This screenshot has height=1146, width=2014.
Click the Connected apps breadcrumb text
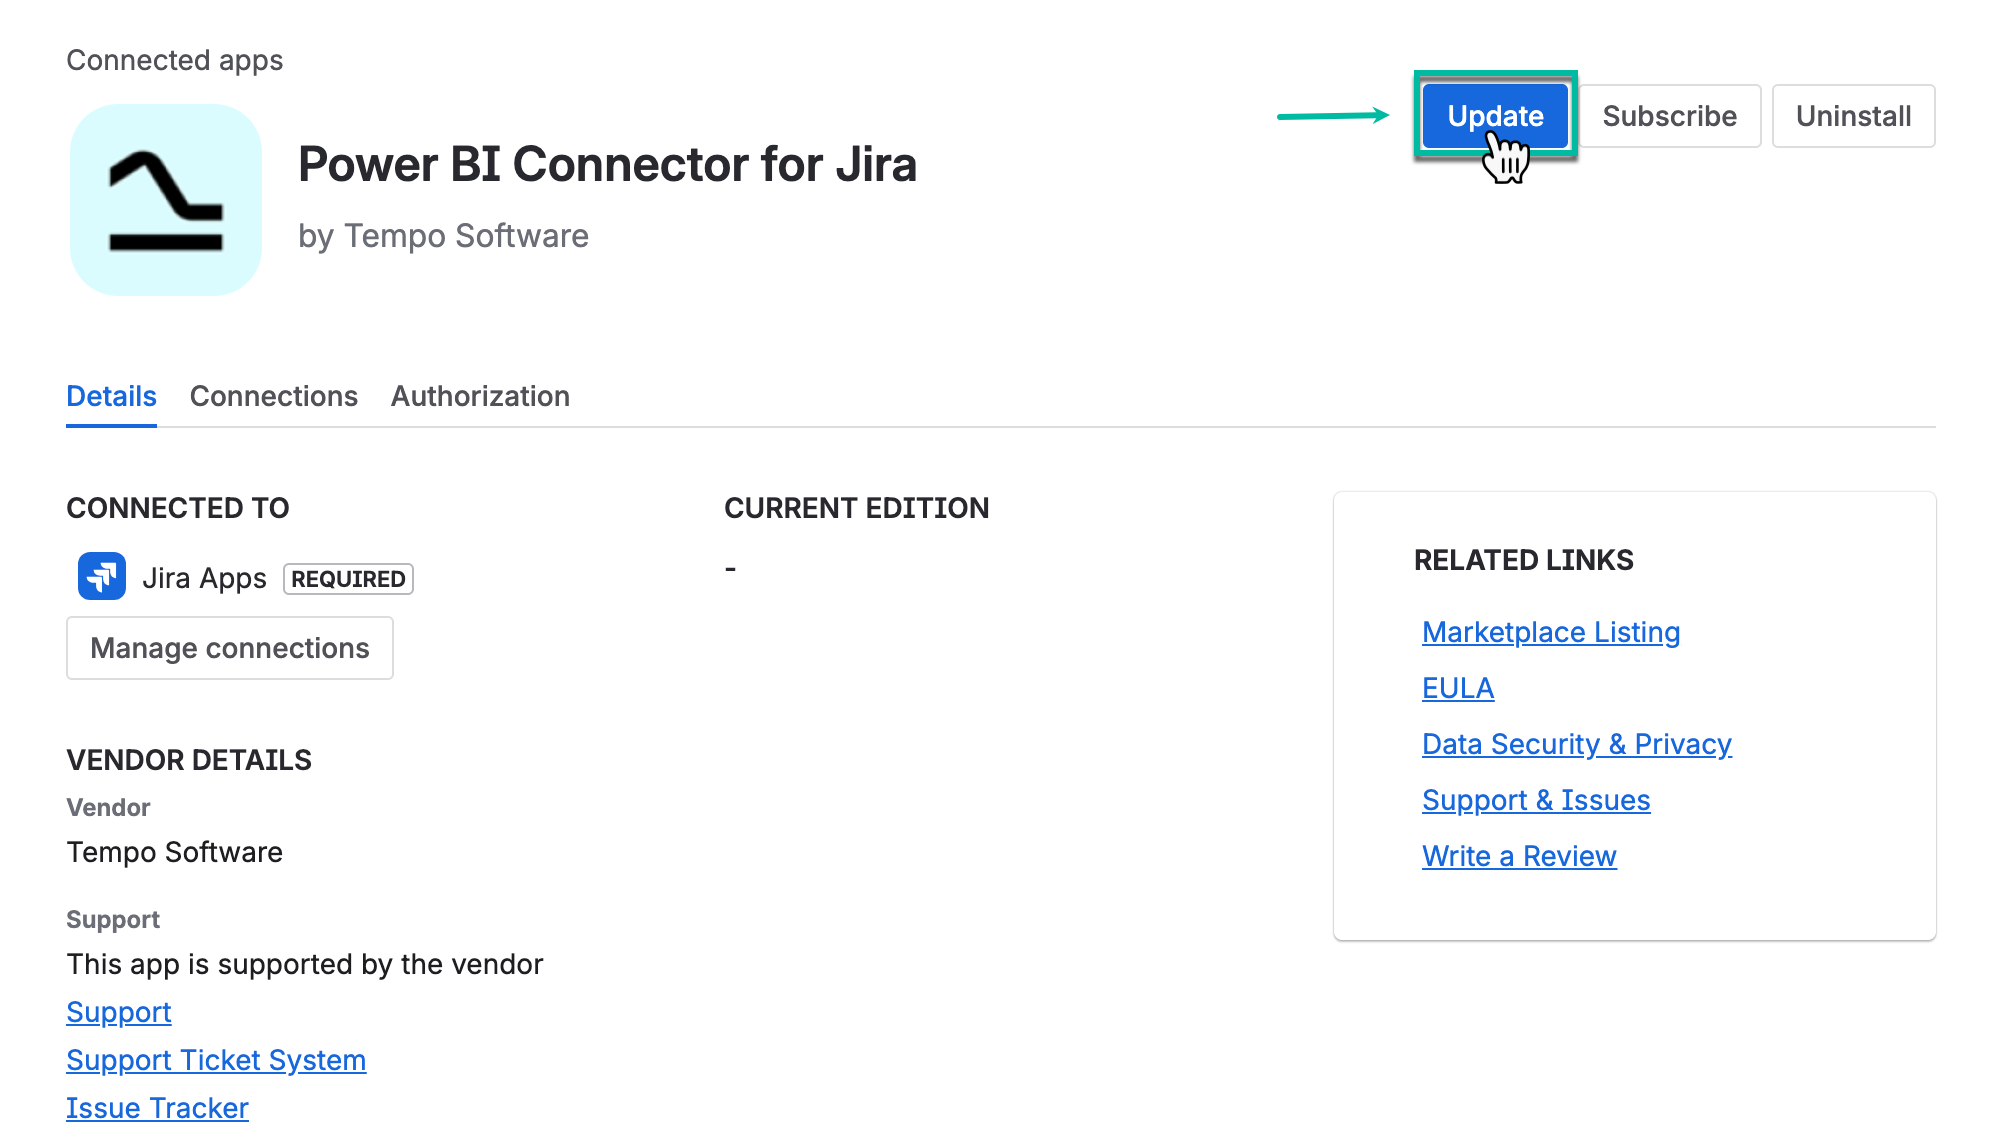(175, 60)
